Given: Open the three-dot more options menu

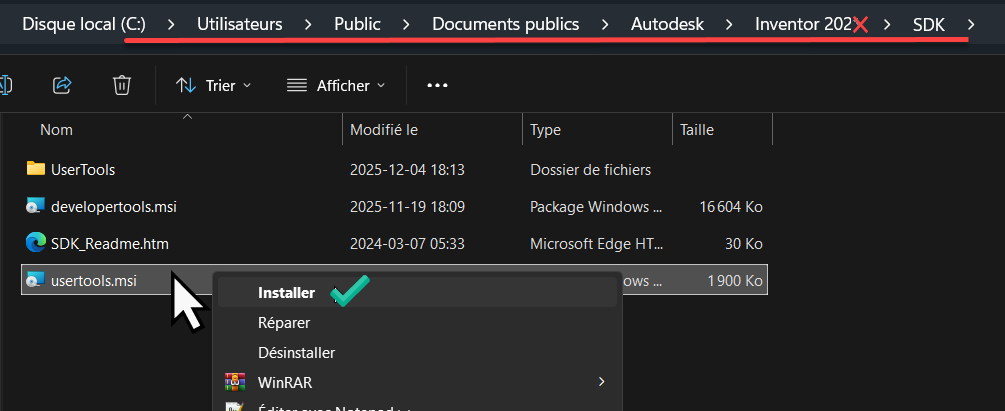Looking at the screenshot, I should 437,85.
